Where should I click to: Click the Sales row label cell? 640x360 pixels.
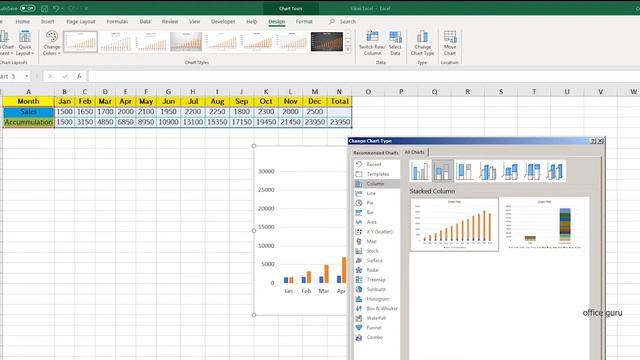pos(28,111)
